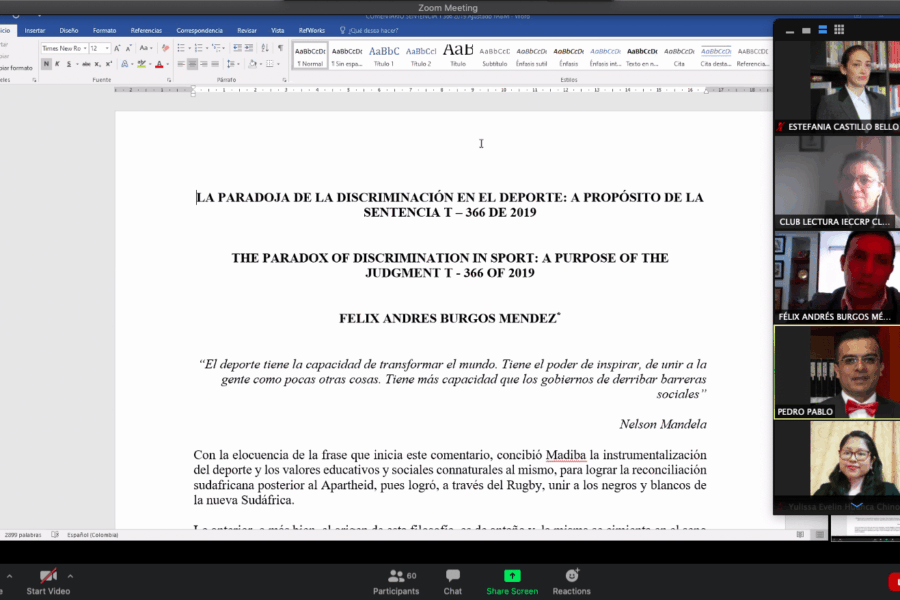The image size is (900, 600).
Task: Toggle bold formatting in Word ribbon
Action: point(46,64)
